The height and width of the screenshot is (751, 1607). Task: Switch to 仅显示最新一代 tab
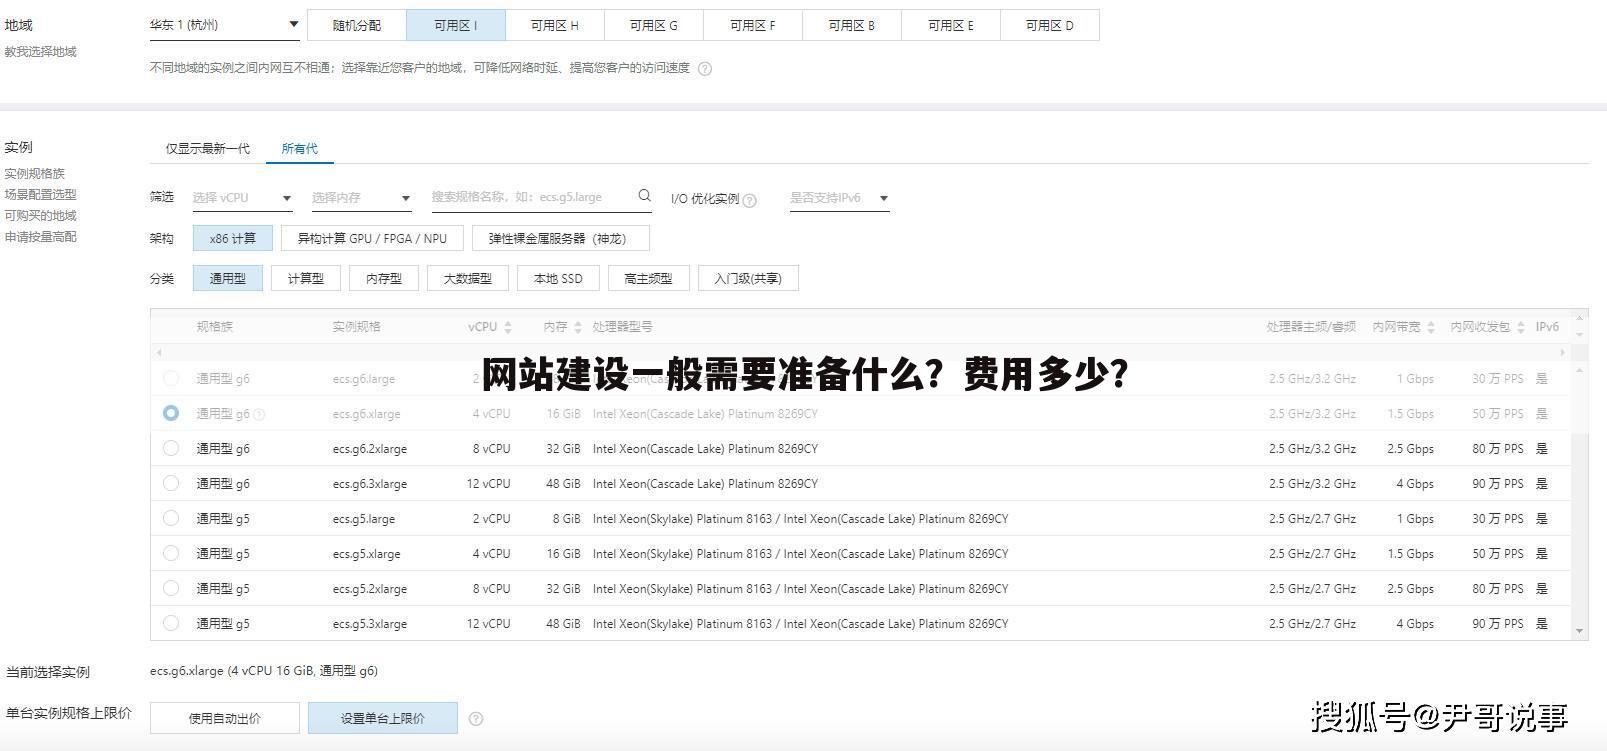click(208, 148)
